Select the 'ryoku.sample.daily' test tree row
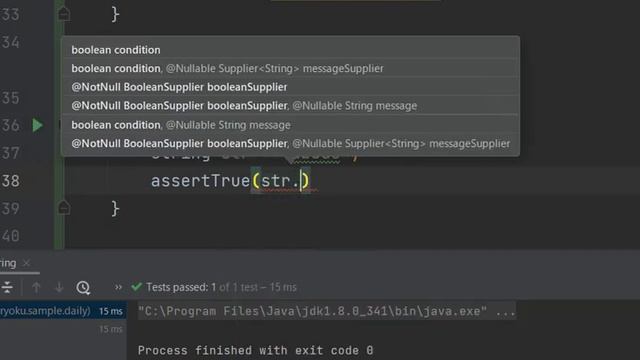The height and width of the screenshot is (360, 640). pos(63,311)
